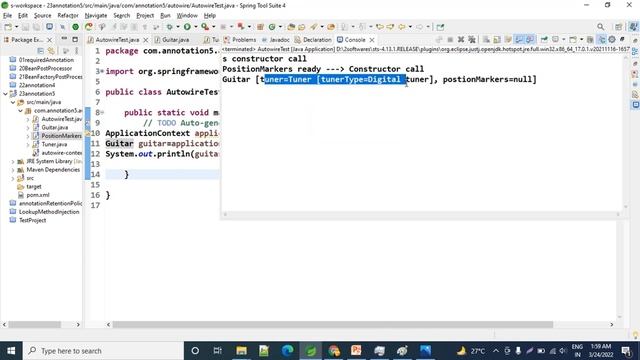Open the Window menu

[187, 16]
